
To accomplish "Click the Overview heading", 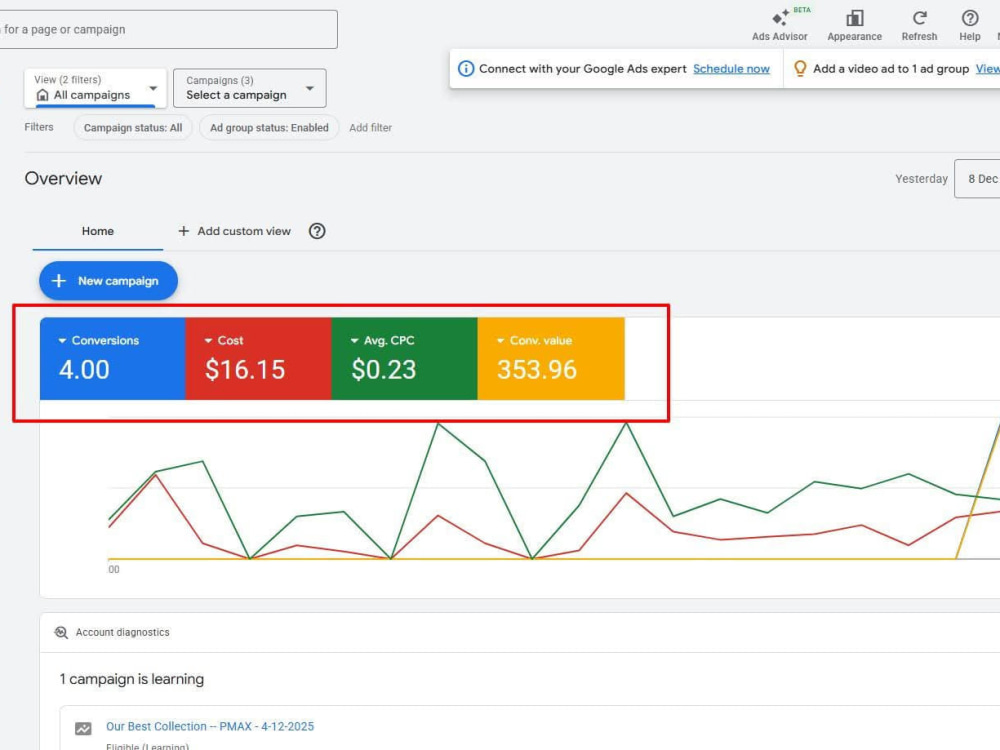I will (x=63, y=179).
